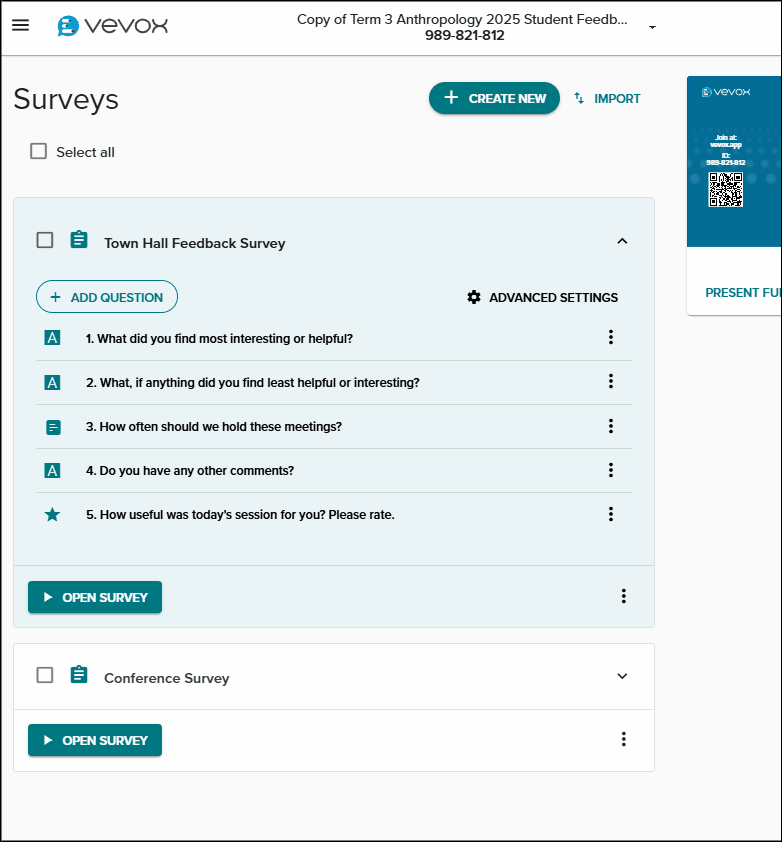The image size is (782, 842).
Task: Open the session title dropdown
Action: tap(651, 27)
